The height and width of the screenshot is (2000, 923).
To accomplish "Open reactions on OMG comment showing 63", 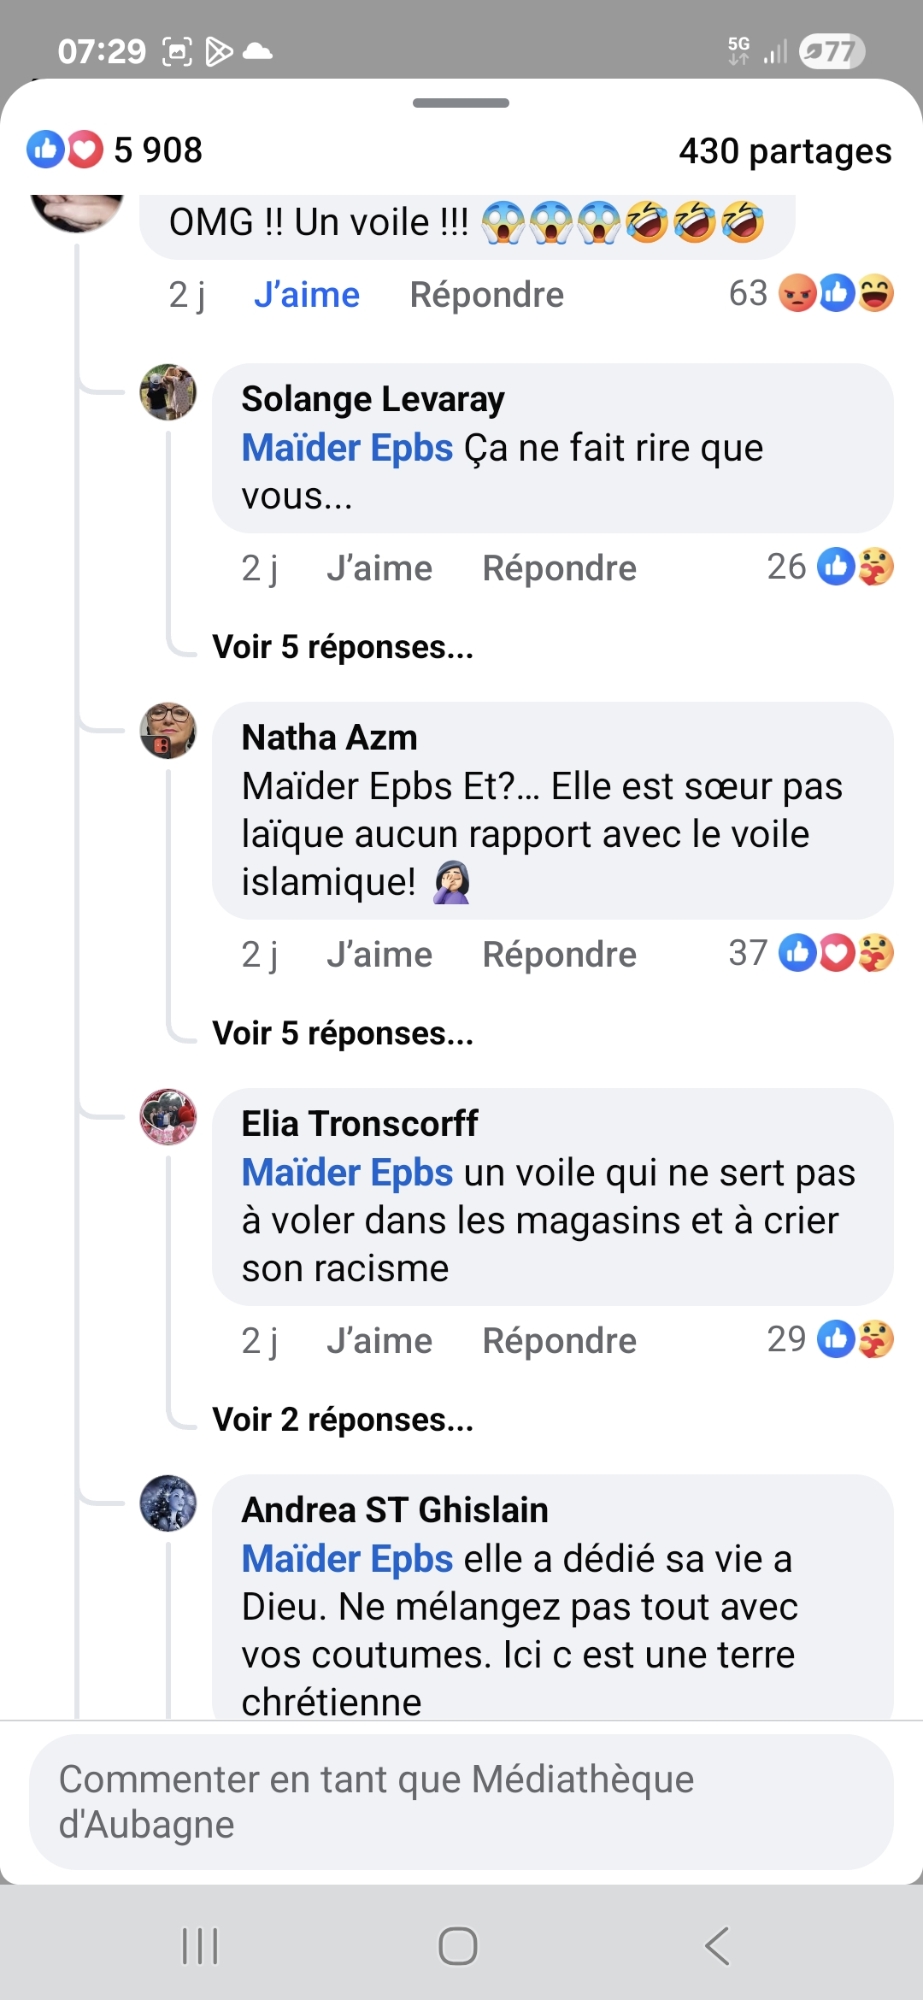I will [x=811, y=293].
